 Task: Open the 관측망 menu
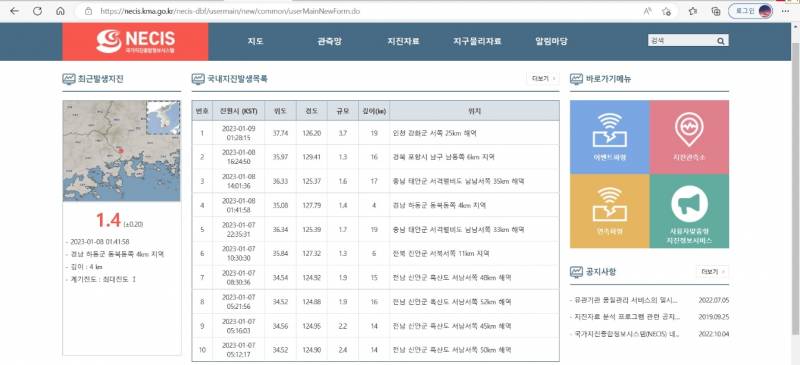point(329,41)
